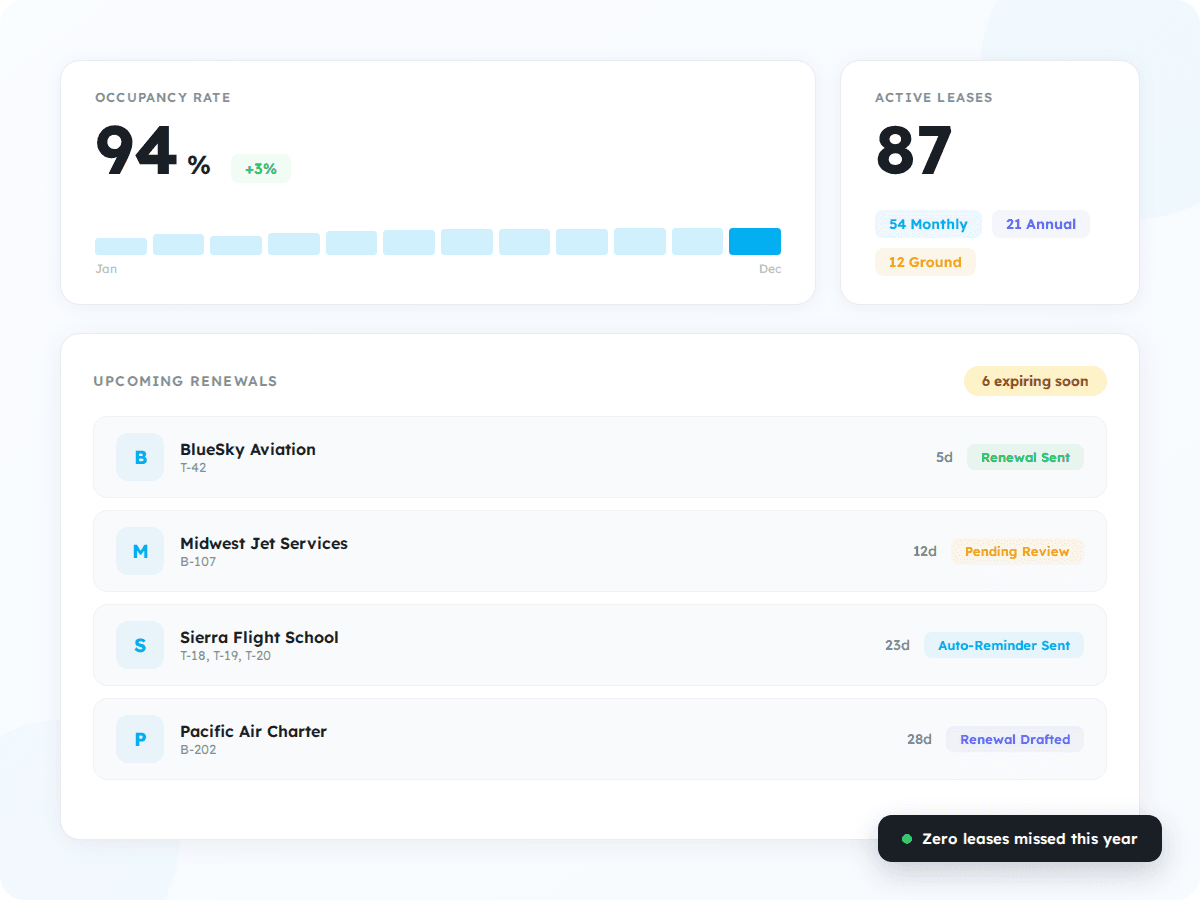Select the BlueSky Aviation avatar icon
Image resolution: width=1200 pixels, height=900 pixels.
click(139, 457)
